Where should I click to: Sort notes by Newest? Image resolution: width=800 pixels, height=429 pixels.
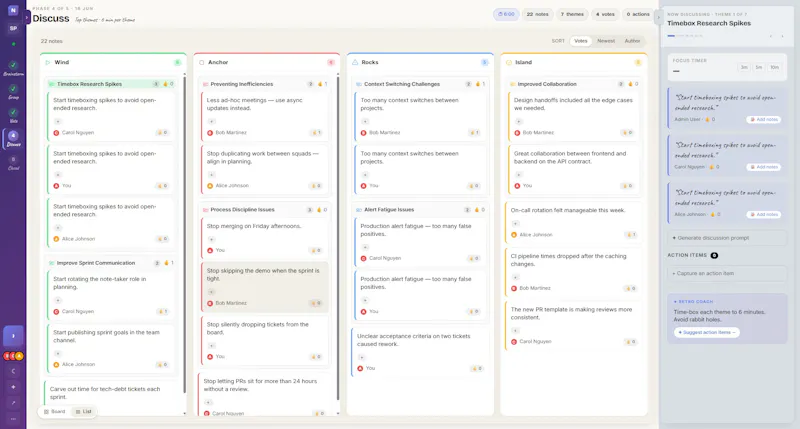click(x=606, y=41)
